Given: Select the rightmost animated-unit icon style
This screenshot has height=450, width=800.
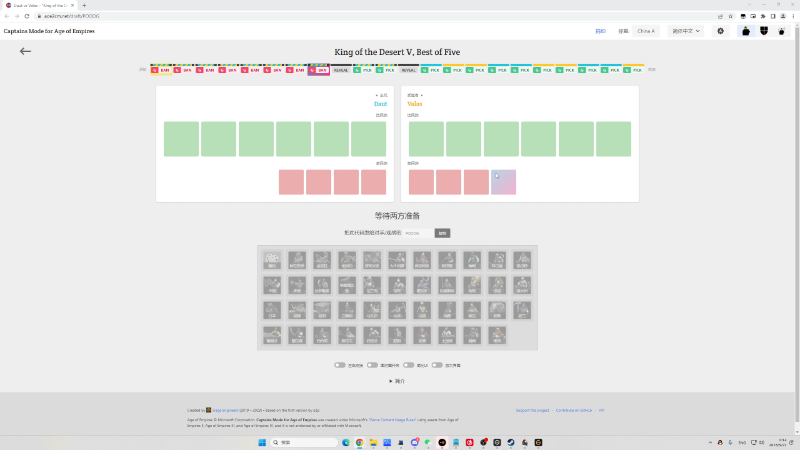Looking at the screenshot, I should (x=781, y=31).
